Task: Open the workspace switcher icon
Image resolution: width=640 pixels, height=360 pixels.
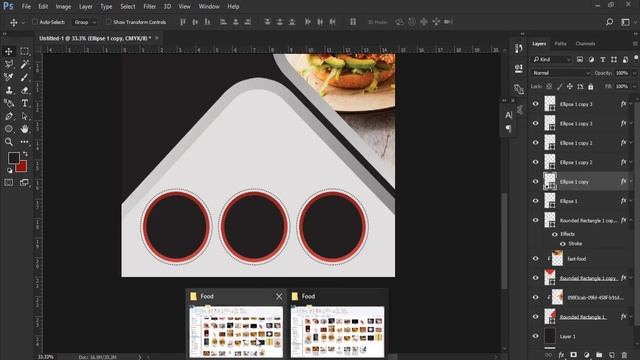Action: [625, 22]
